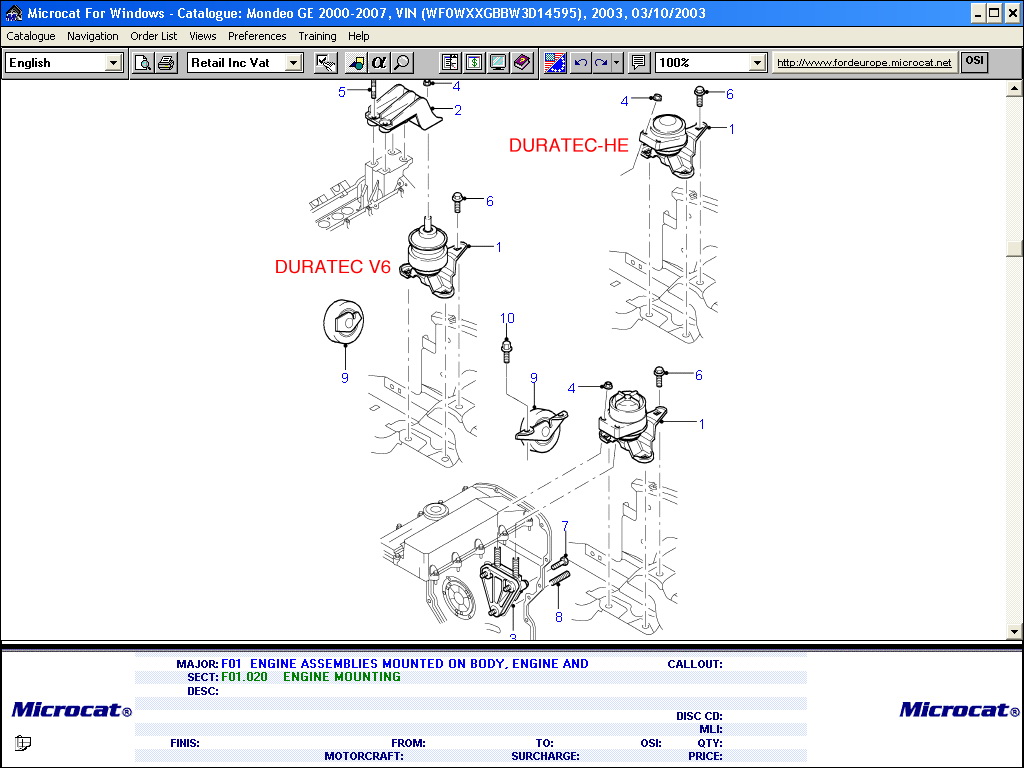Click the undo arrow button
The height and width of the screenshot is (768, 1024).
[580, 63]
